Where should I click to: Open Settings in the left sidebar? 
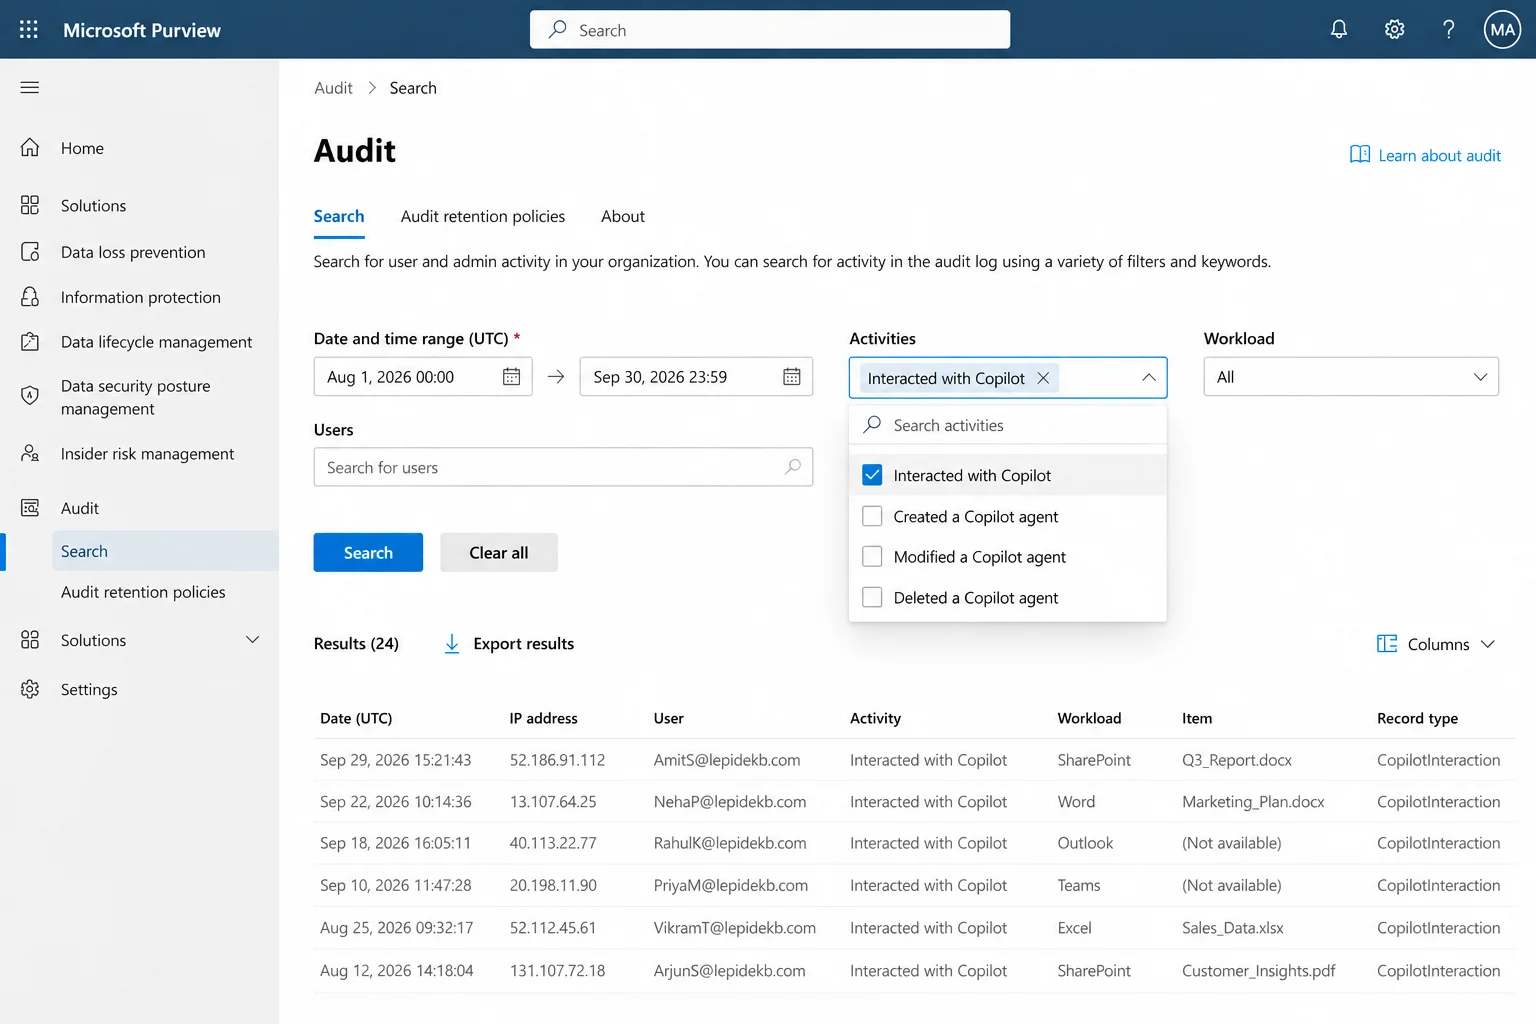tap(89, 690)
